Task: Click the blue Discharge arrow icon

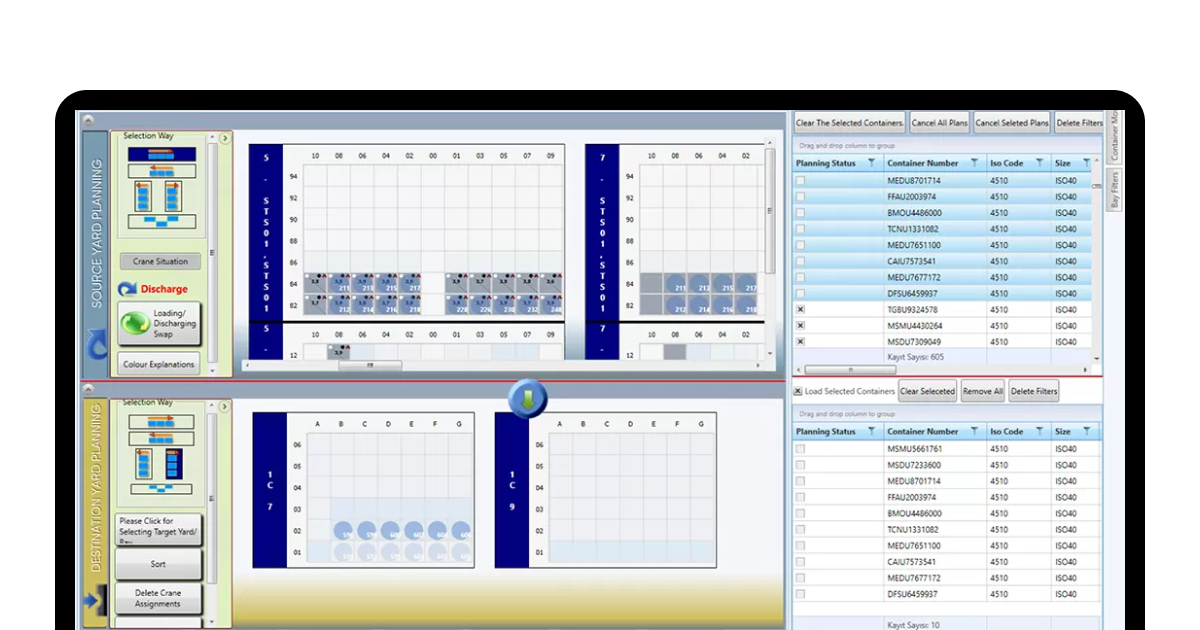Action: point(127,289)
